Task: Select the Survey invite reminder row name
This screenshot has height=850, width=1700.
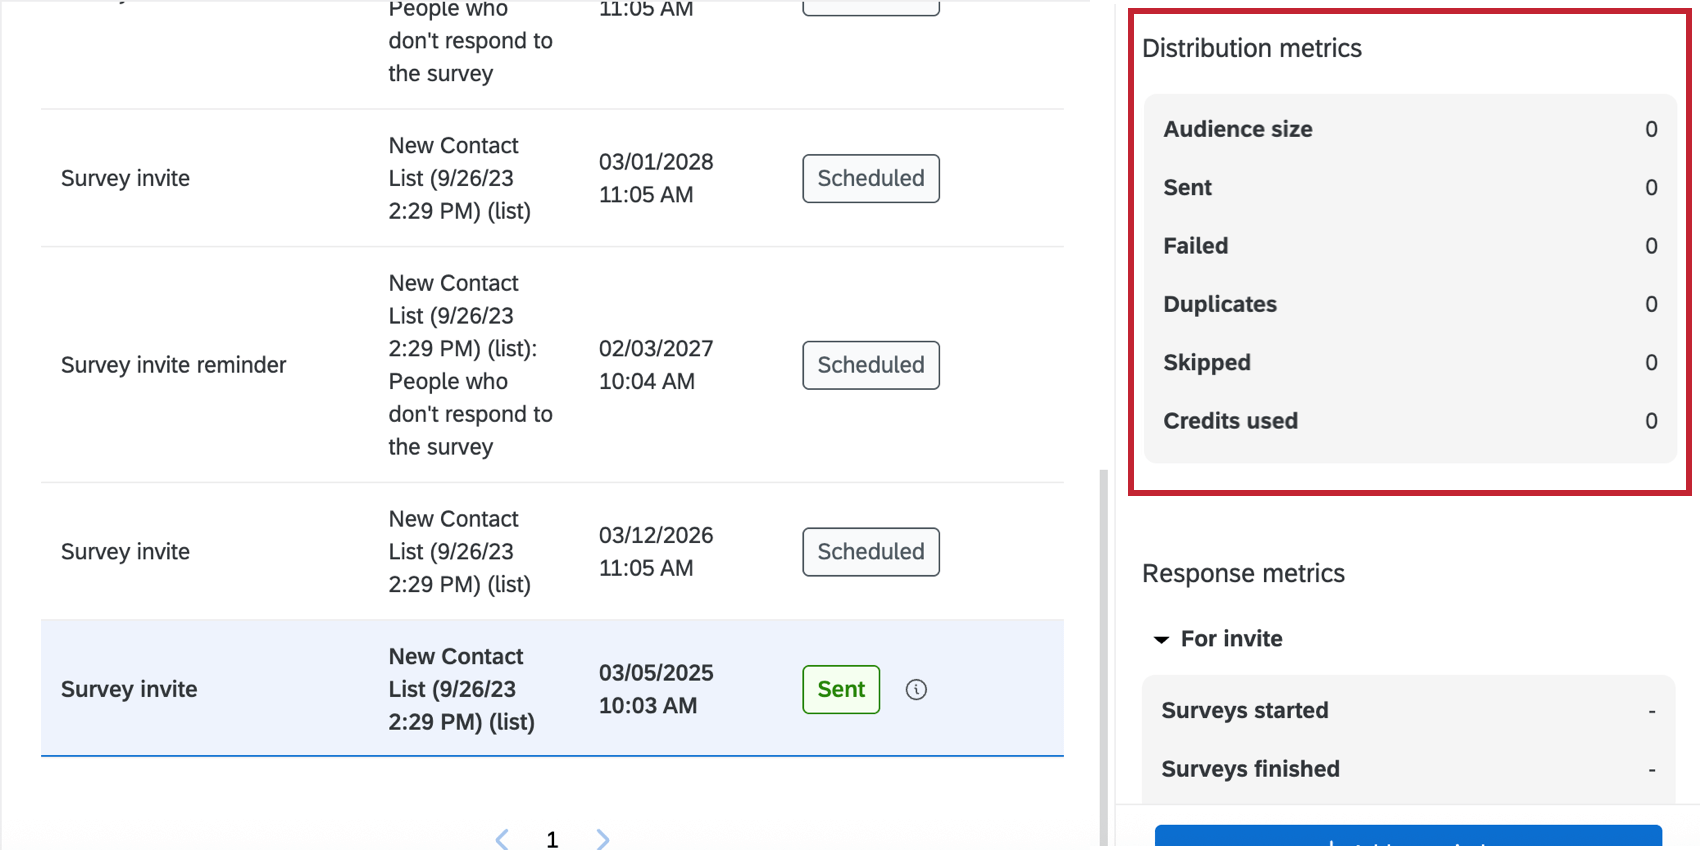Action: click(x=173, y=365)
